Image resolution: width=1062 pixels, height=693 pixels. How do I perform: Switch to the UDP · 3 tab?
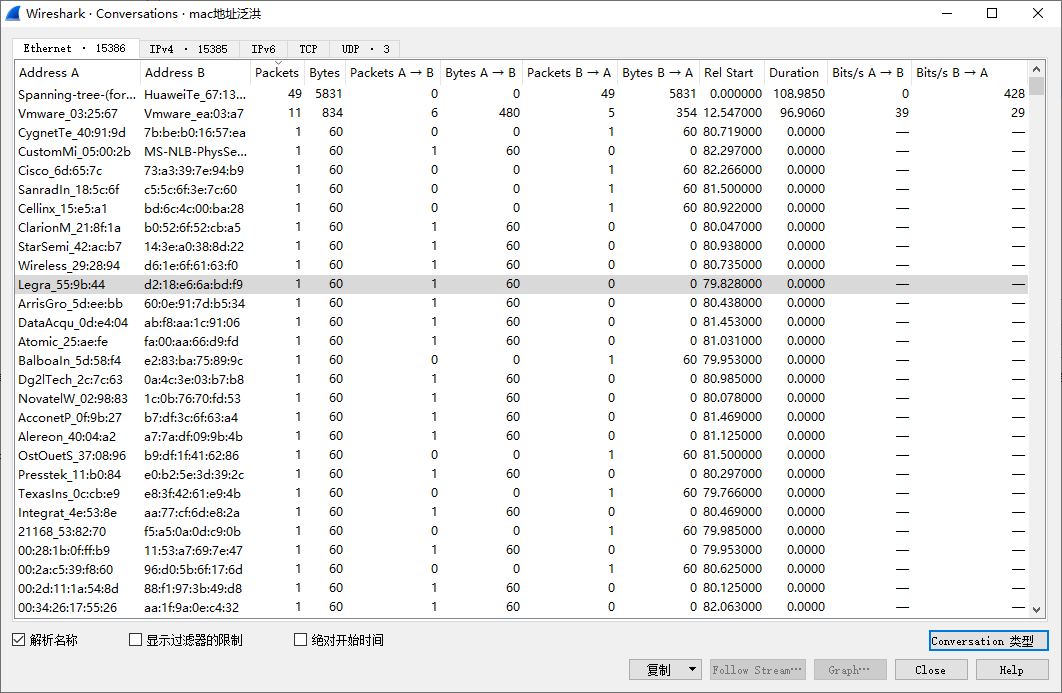[365, 49]
